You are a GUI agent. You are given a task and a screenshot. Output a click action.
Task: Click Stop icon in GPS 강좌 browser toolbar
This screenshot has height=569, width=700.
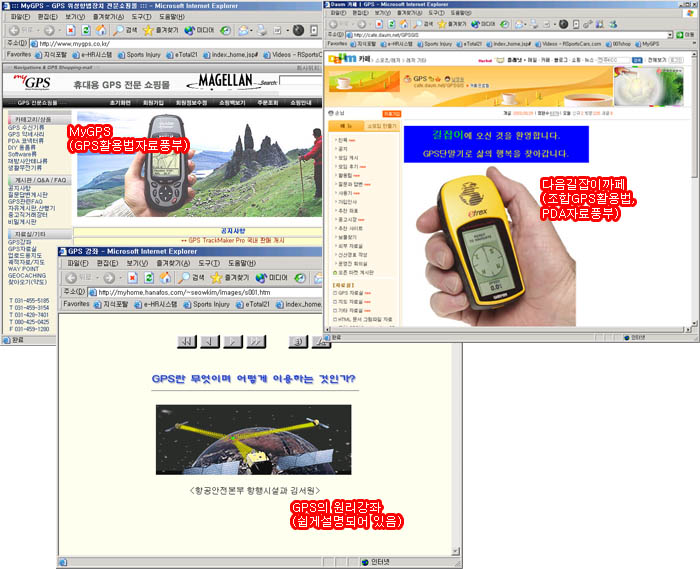(x=132, y=277)
